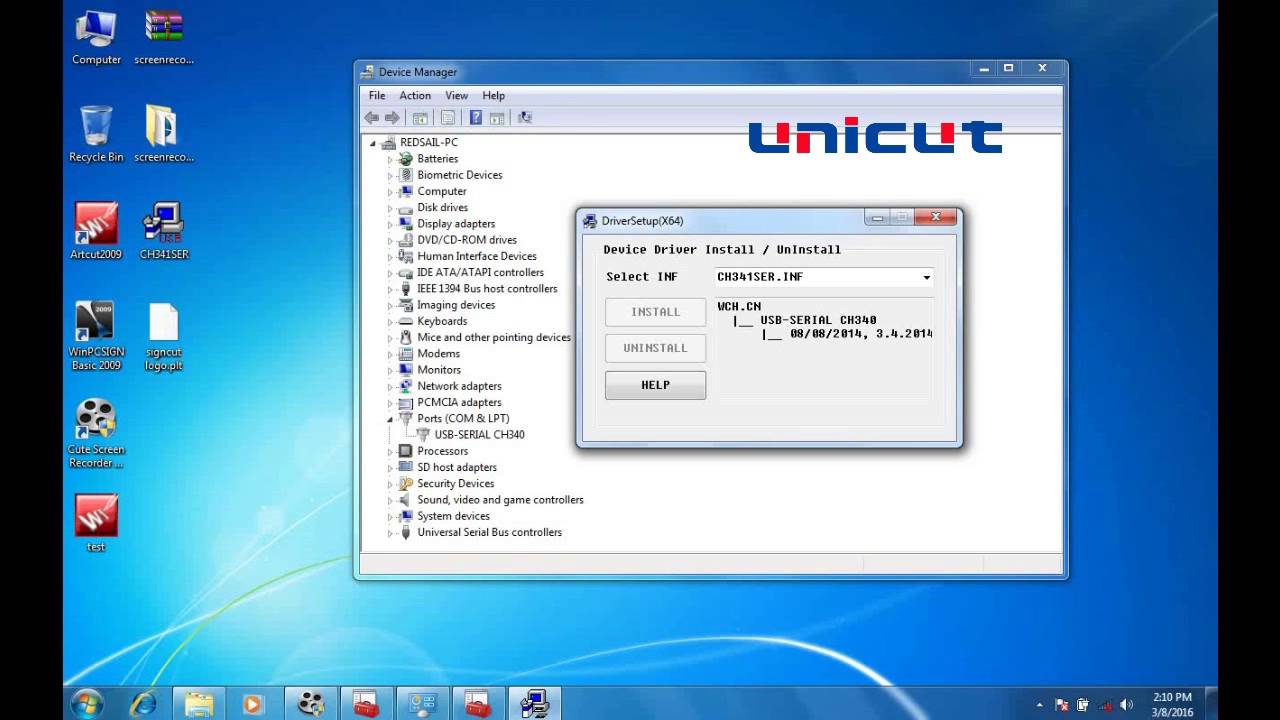Click the UNINSTALL button in DriverSetup

click(x=655, y=348)
